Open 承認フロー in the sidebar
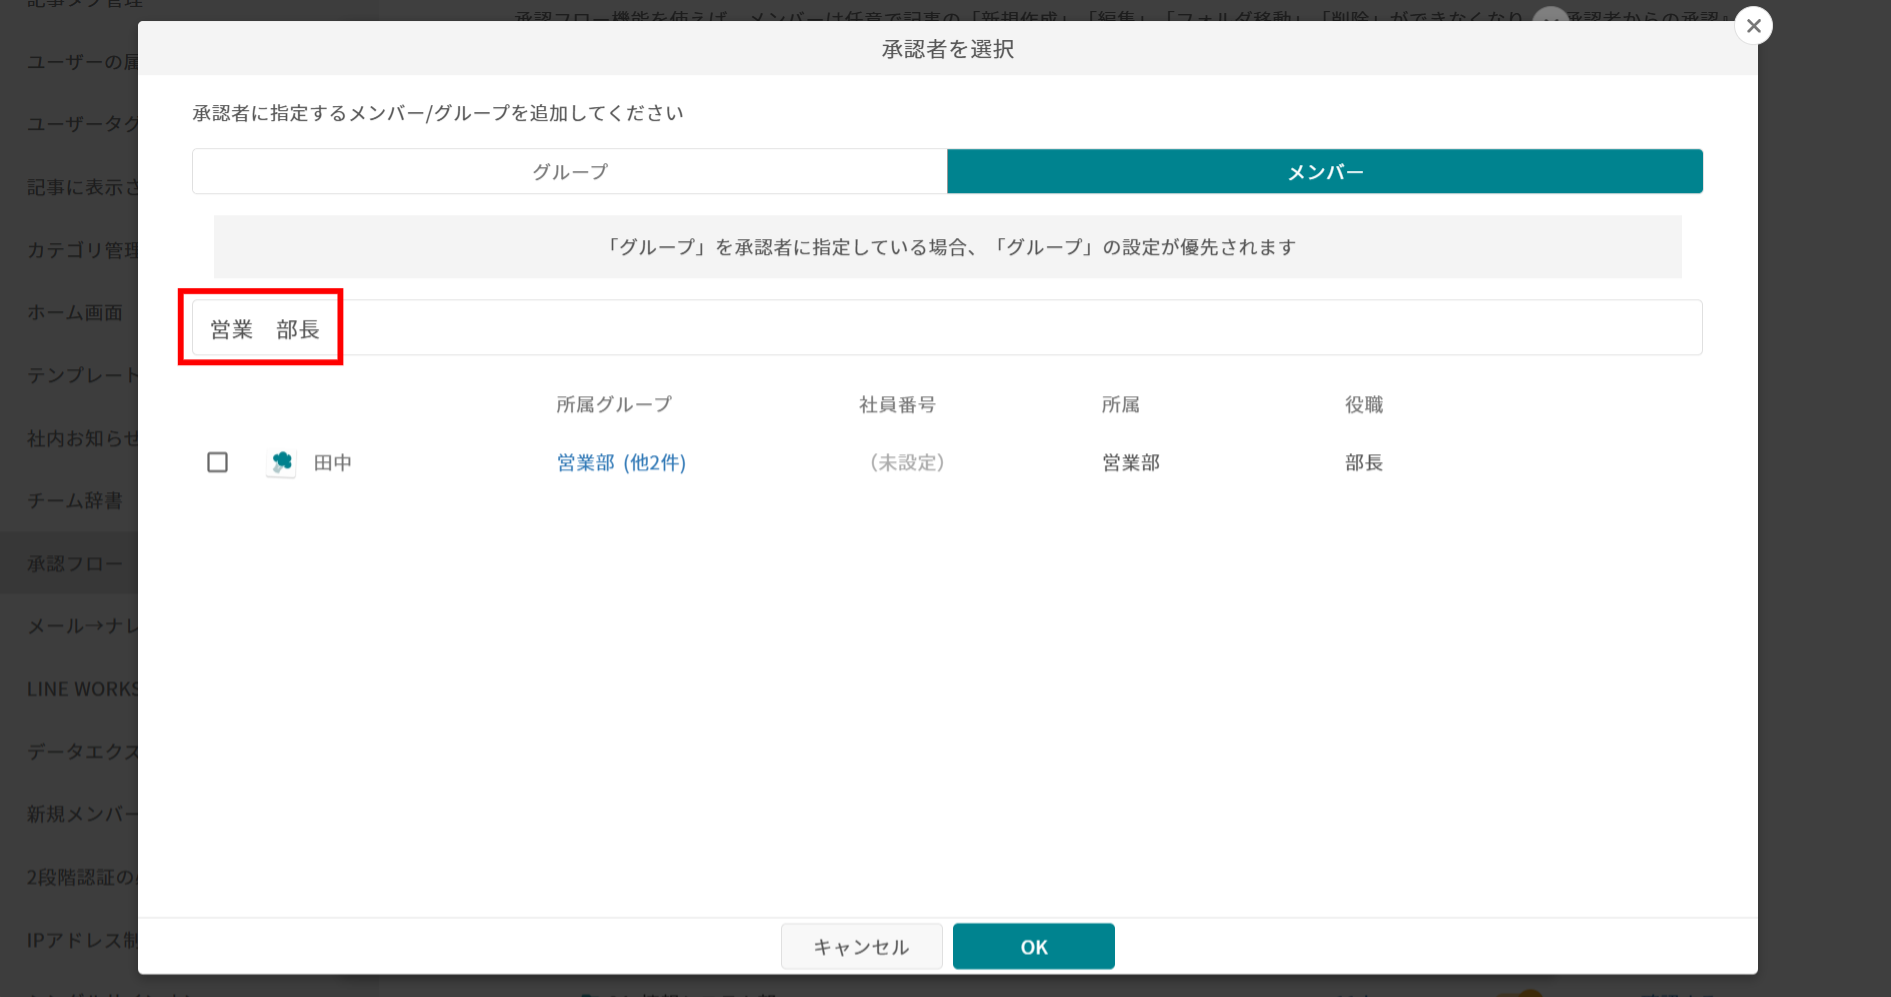 pyautogui.click(x=74, y=564)
